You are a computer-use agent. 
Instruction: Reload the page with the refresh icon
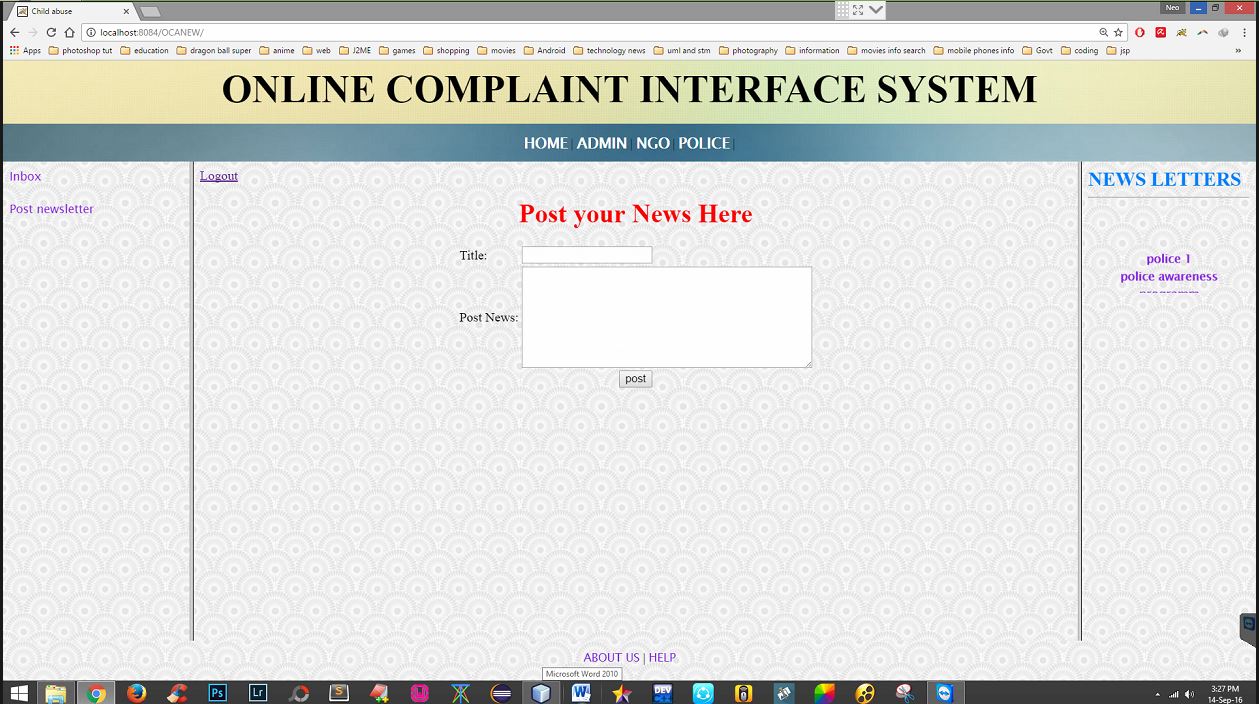(x=52, y=32)
